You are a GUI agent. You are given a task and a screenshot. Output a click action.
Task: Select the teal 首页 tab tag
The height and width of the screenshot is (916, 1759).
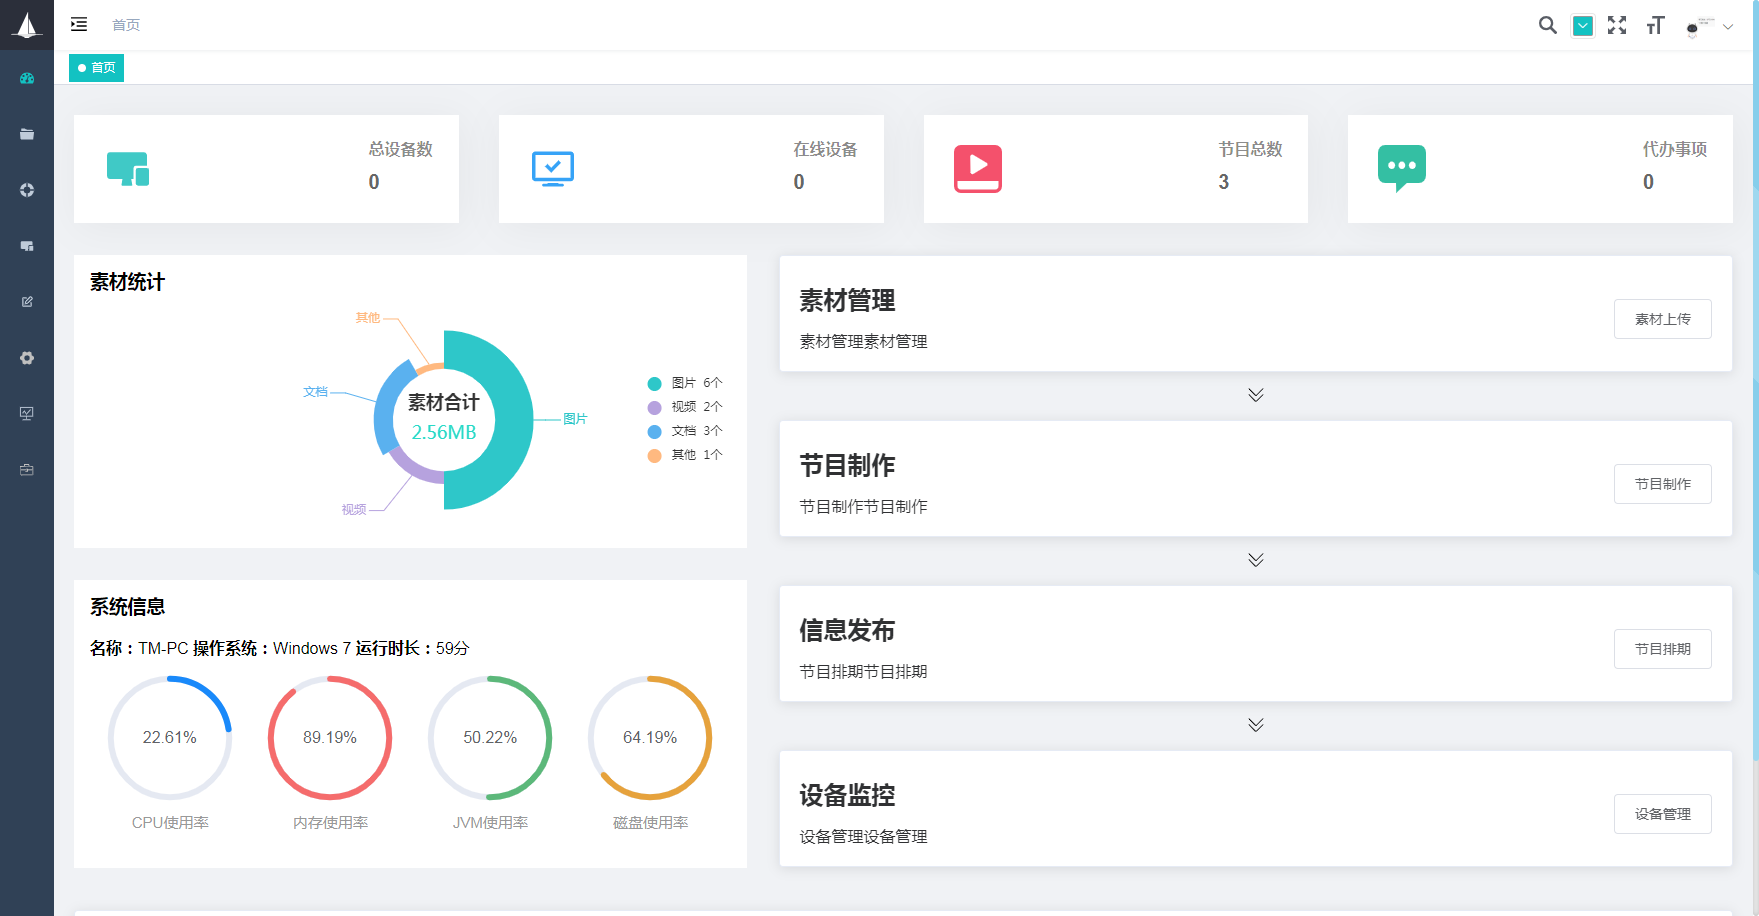pyautogui.click(x=96, y=68)
